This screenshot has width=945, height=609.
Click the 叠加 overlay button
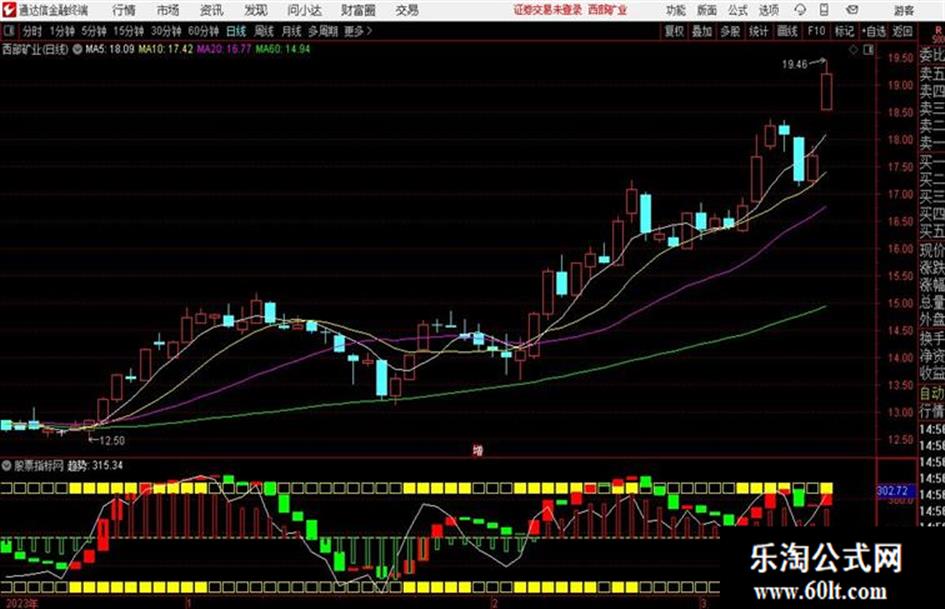(702, 31)
